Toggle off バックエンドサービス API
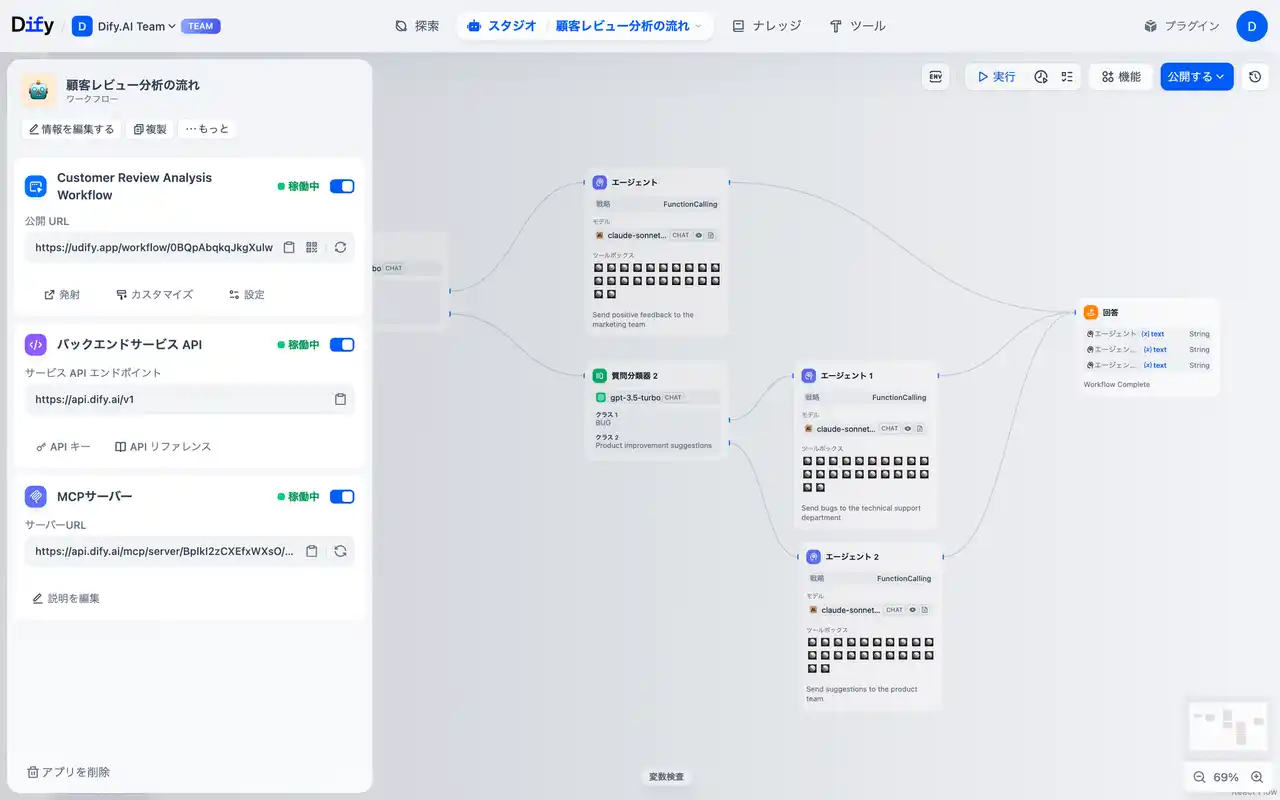This screenshot has height=800, width=1280. click(342, 345)
